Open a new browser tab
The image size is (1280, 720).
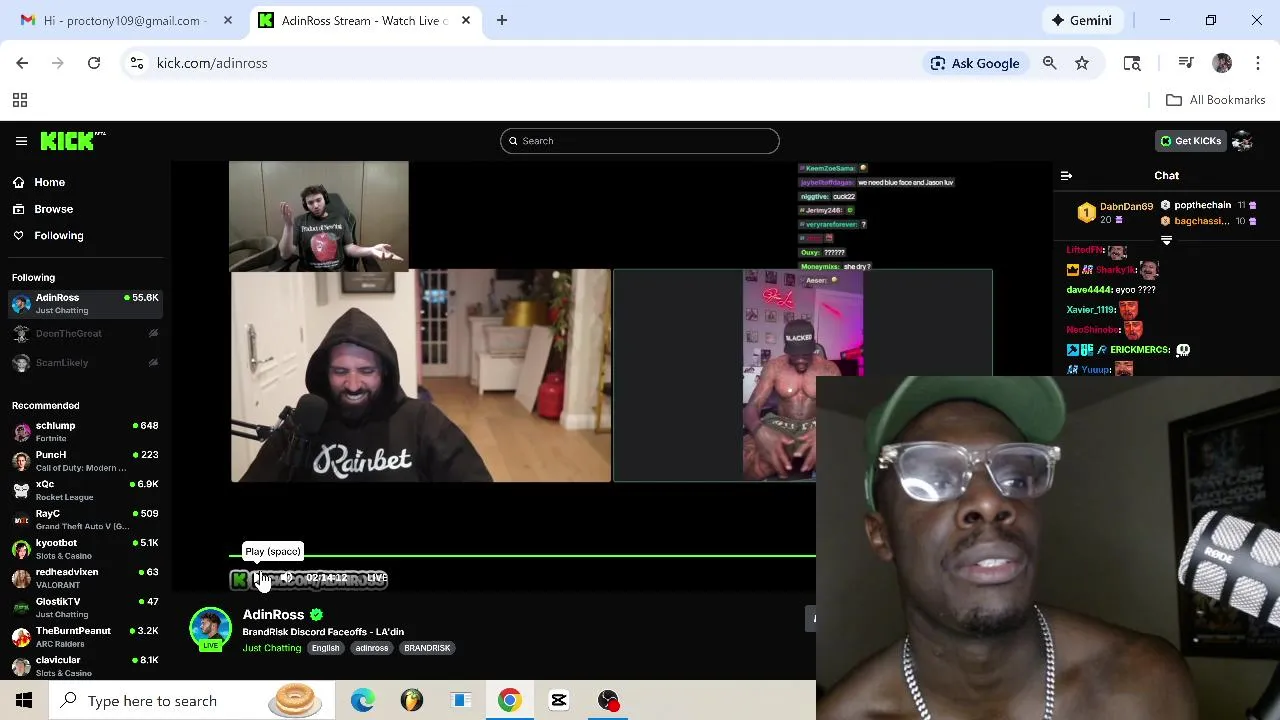(502, 20)
